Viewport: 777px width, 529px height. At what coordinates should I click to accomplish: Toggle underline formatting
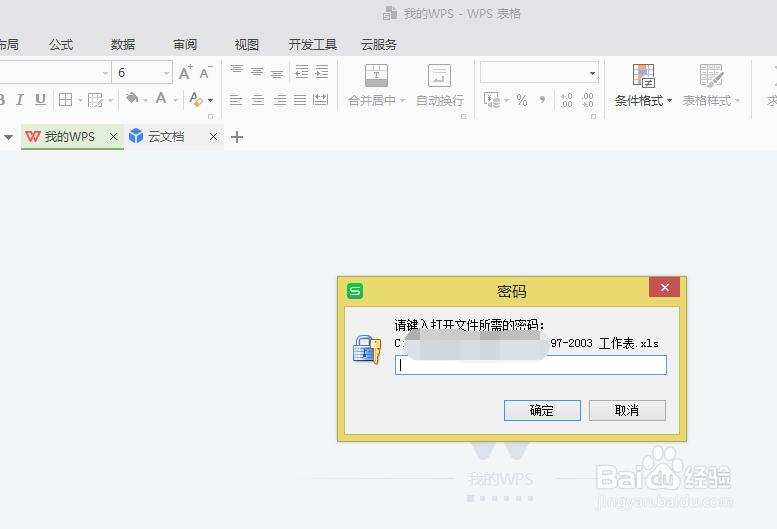tap(40, 100)
